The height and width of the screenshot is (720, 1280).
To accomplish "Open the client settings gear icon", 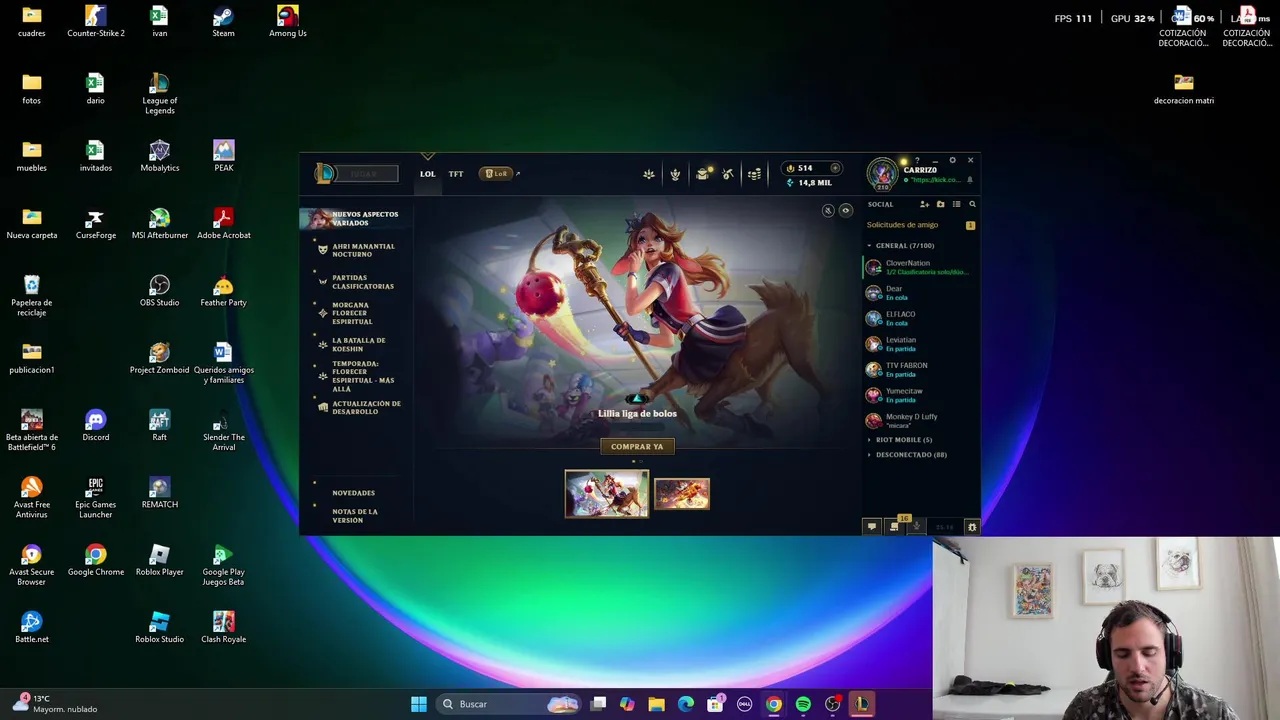I will coord(952,160).
